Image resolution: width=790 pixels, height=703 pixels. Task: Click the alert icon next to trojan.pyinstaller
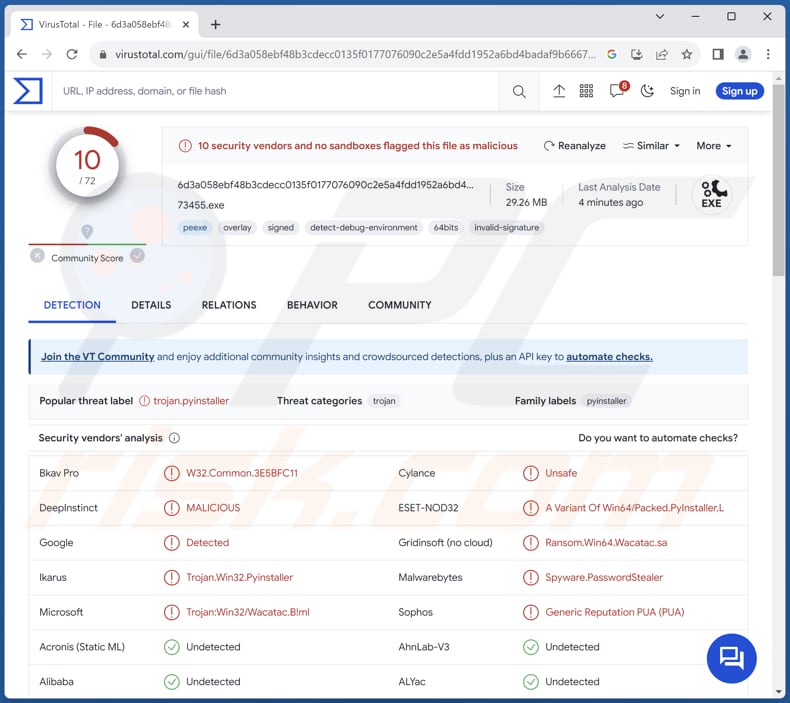coord(145,401)
